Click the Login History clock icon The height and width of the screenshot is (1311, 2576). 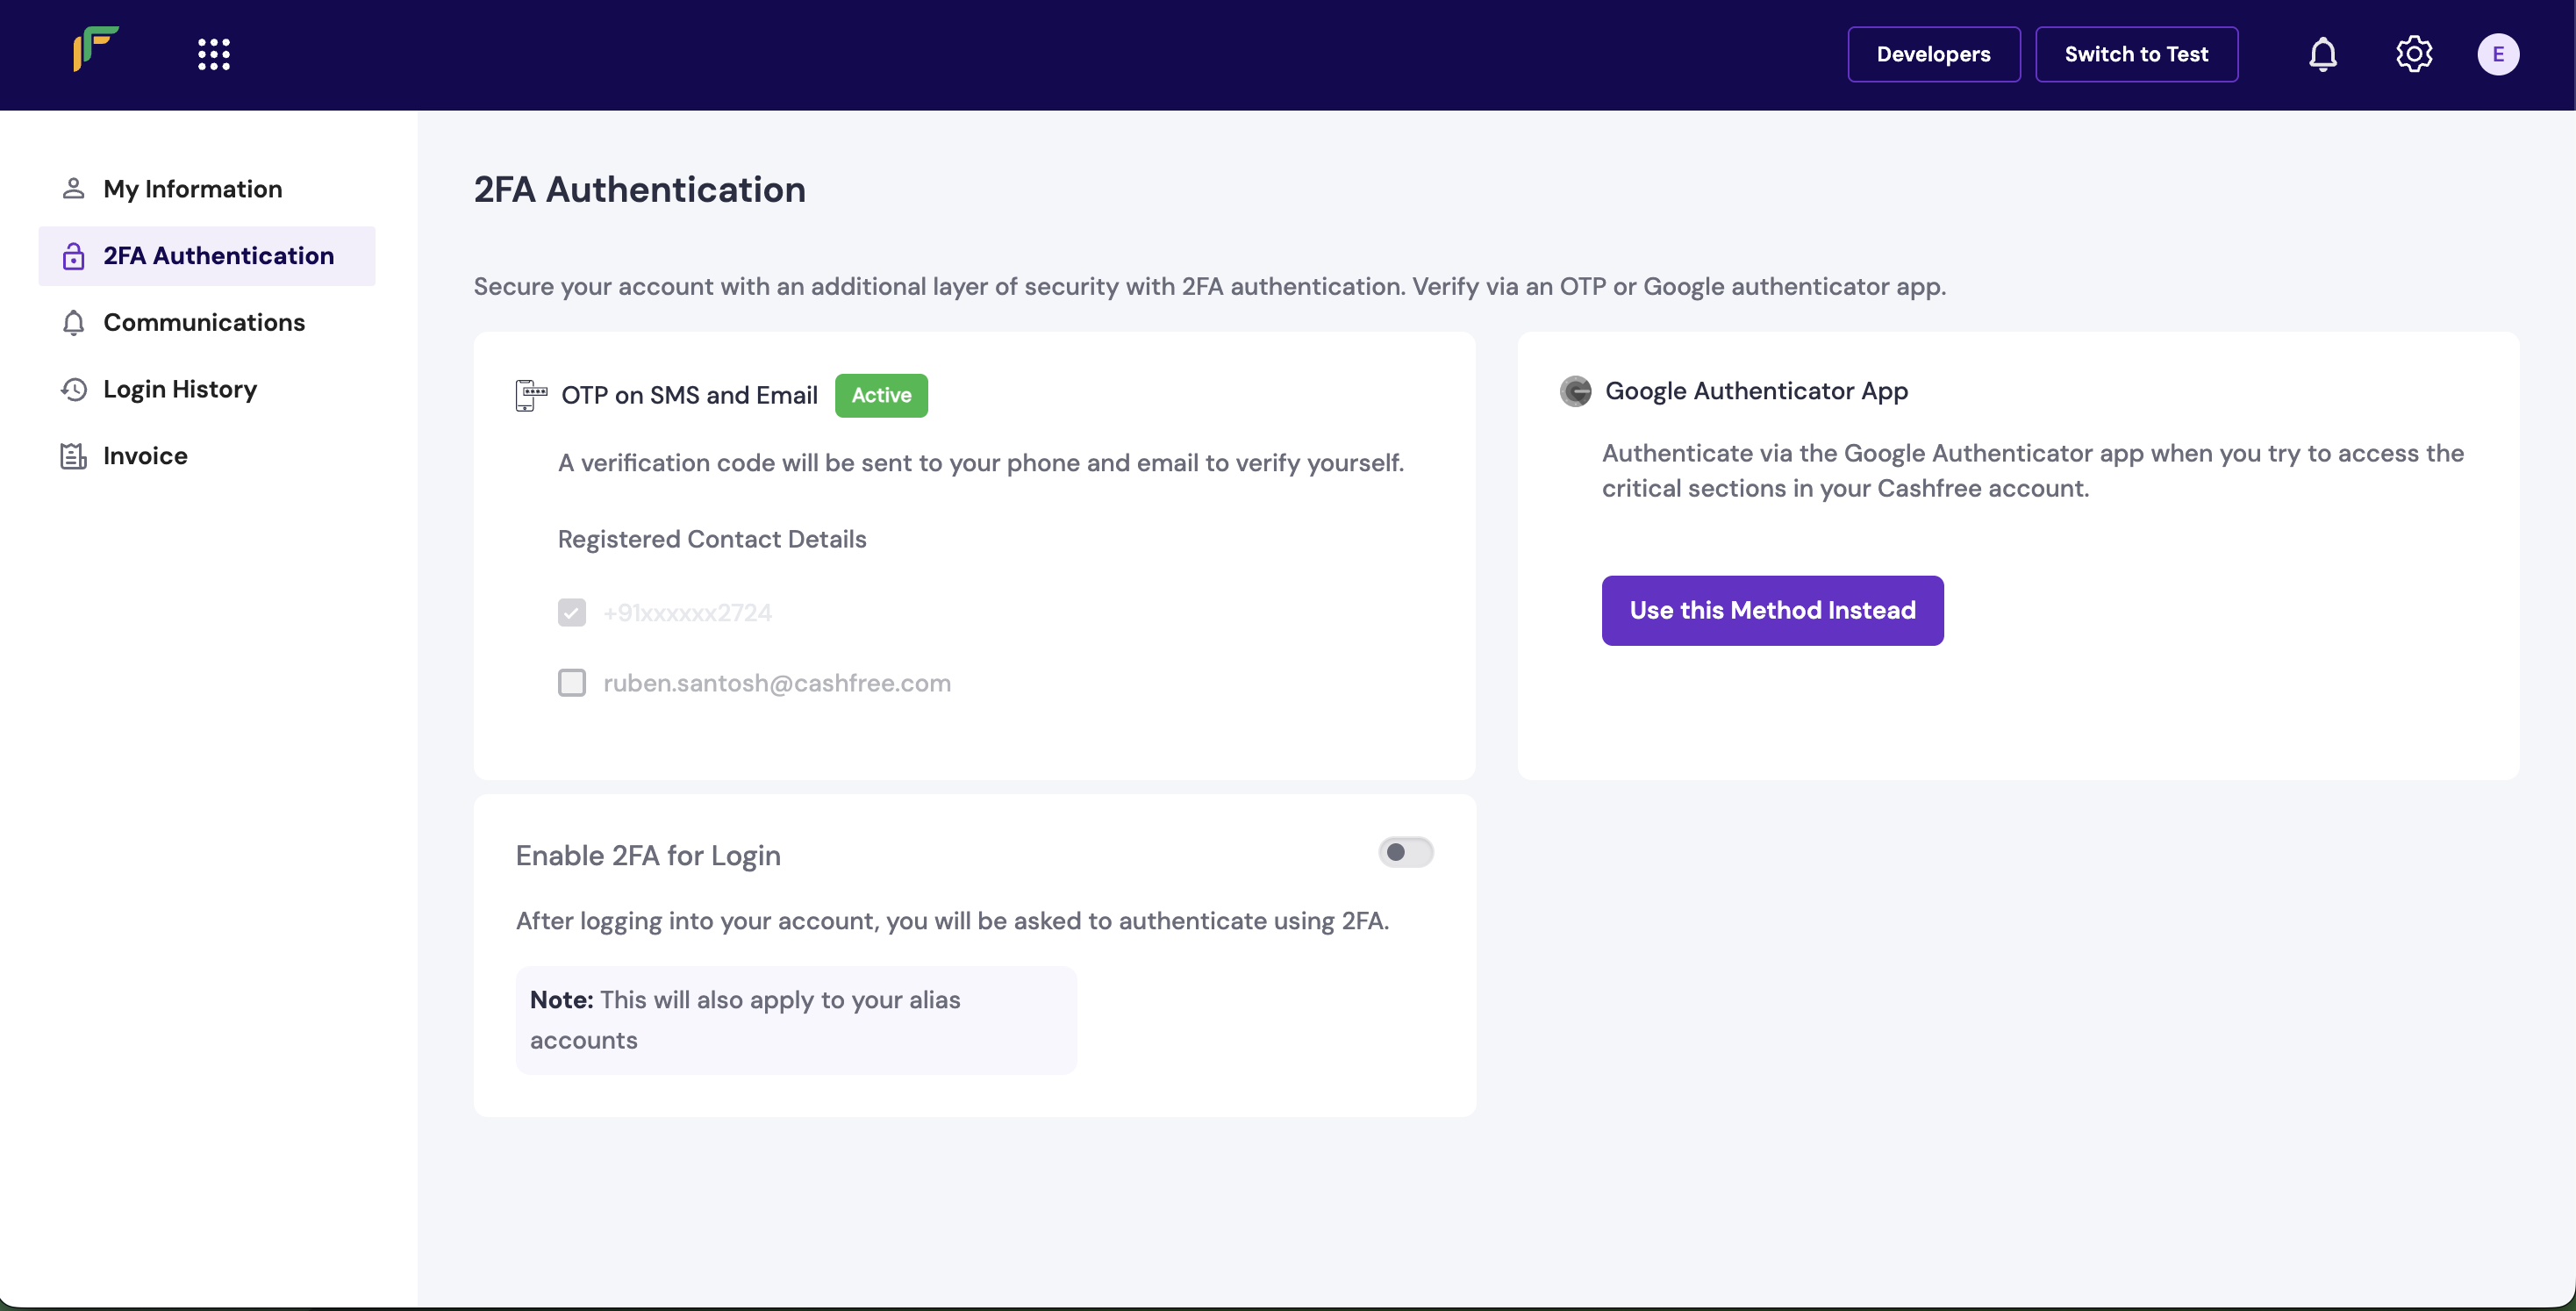pyautogui.click(x=72, y=389)
